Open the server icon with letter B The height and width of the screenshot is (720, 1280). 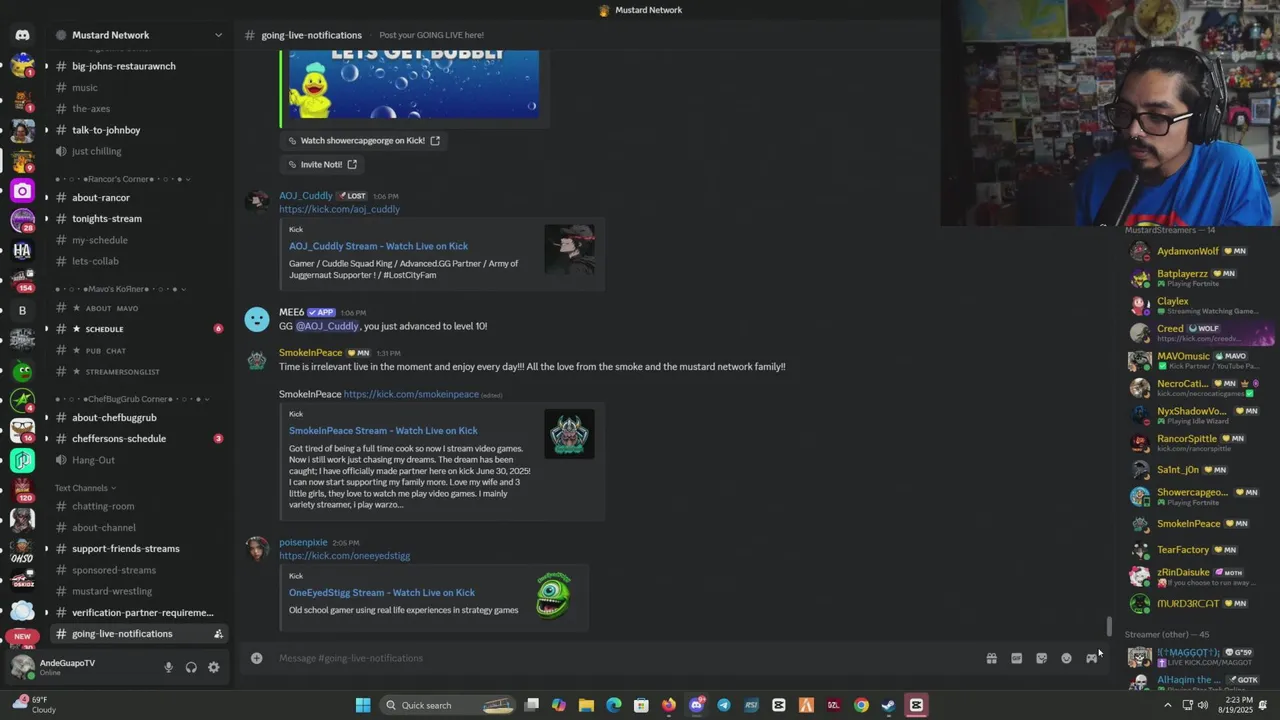(22, 310)
